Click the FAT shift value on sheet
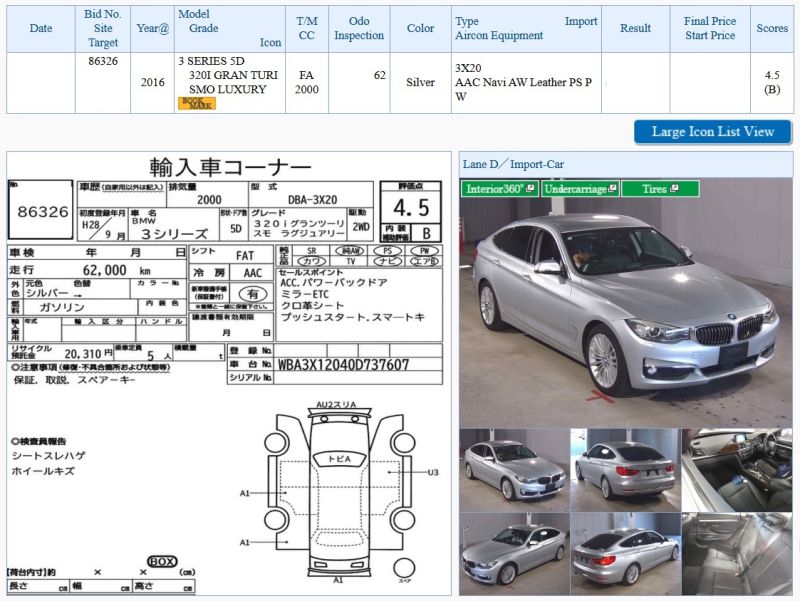This screenshot has width=800, height=601. tap(244, 256)
